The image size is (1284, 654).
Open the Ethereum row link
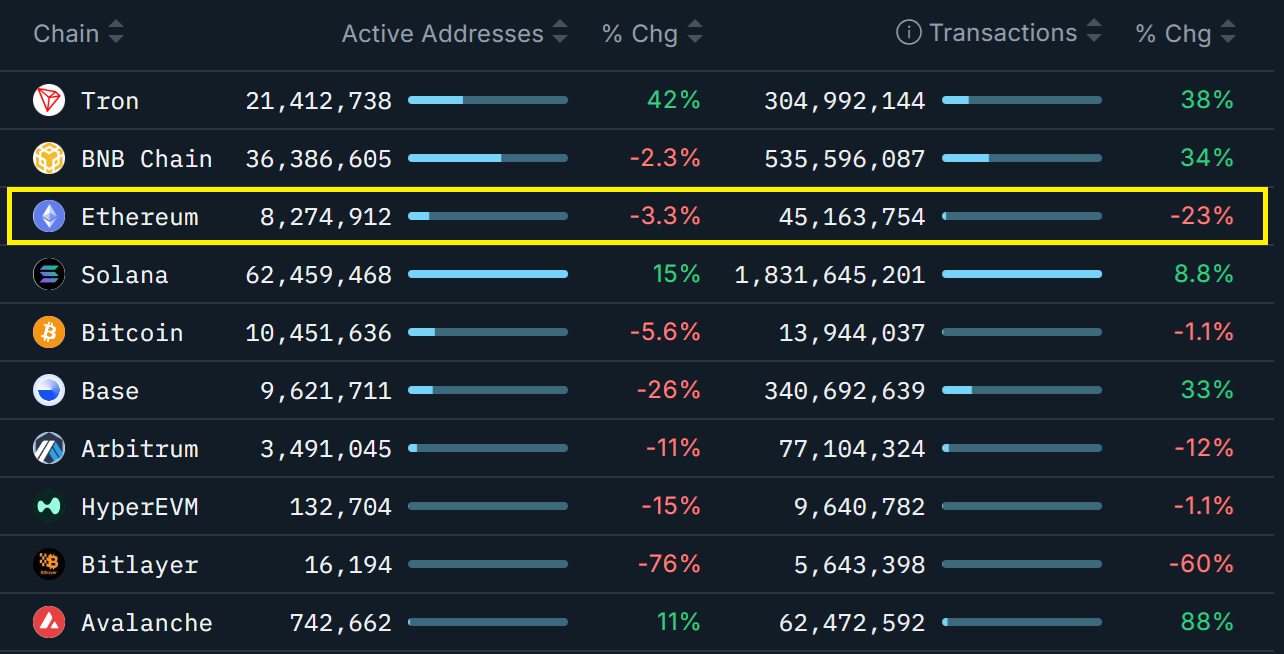tap(140, 216)
